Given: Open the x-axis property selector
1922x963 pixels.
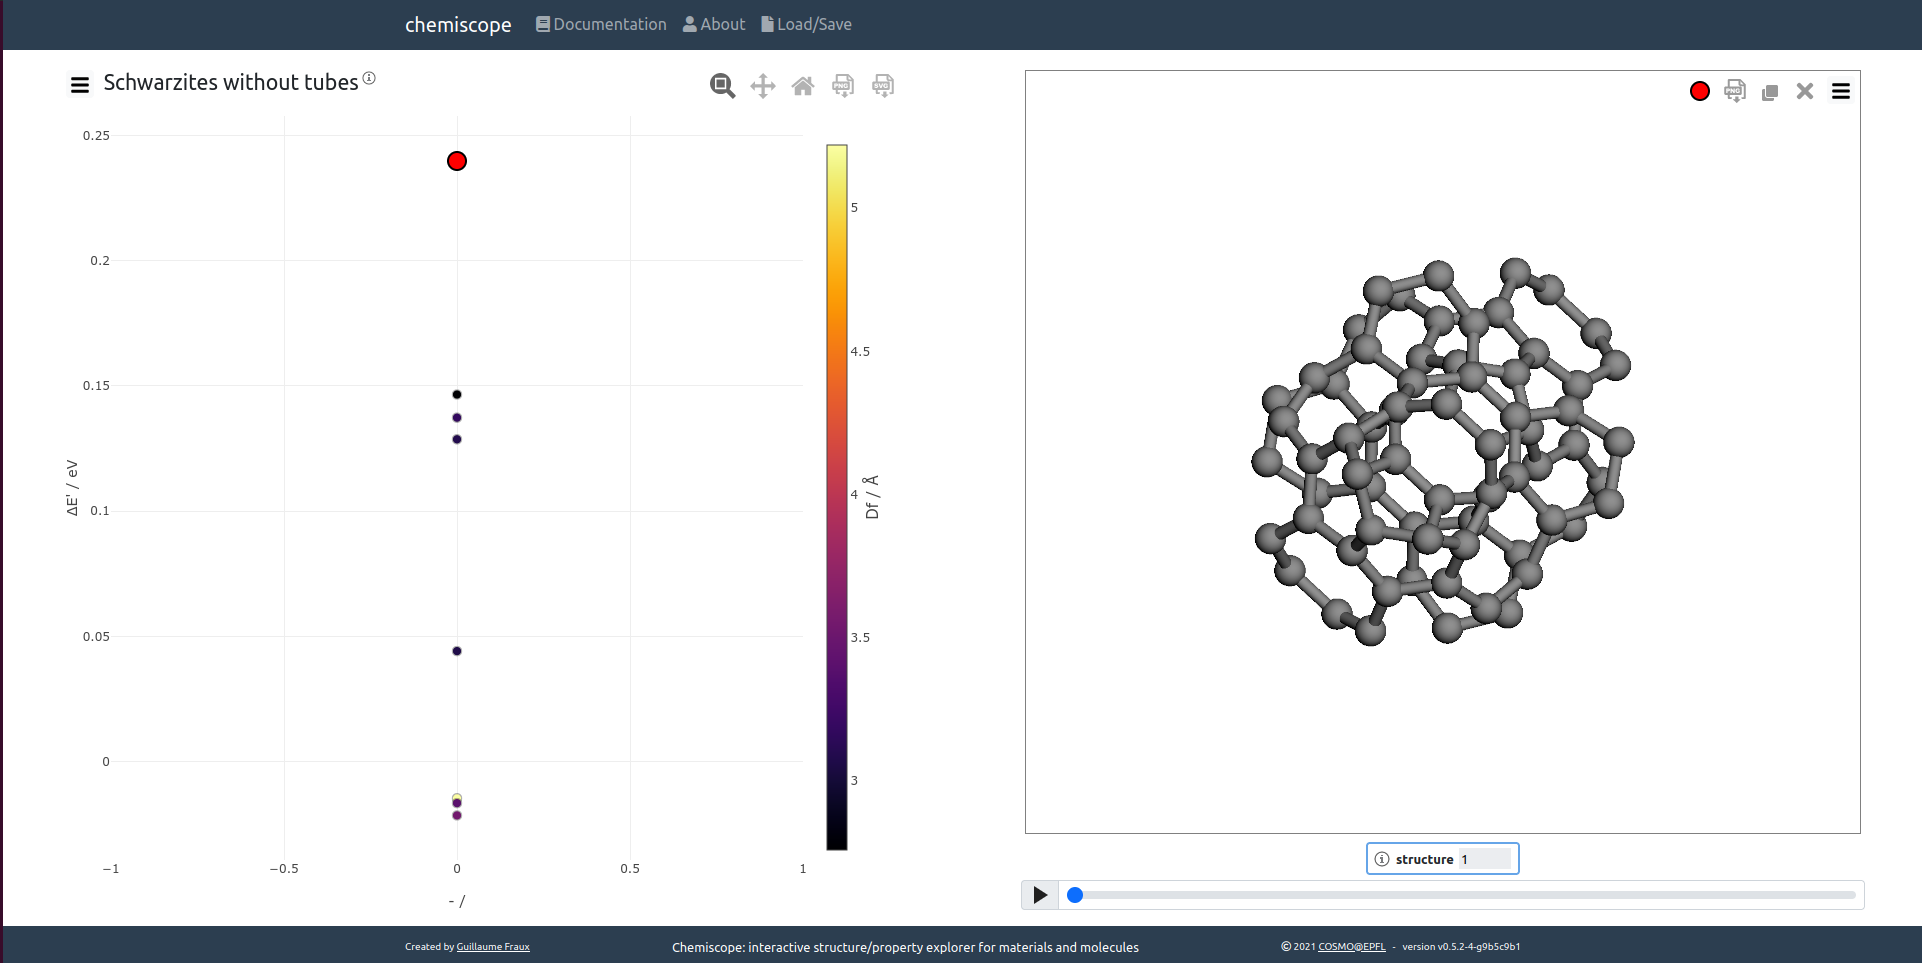Looking at the screenshot, I should pyautogui.click(x=456, y=900).
